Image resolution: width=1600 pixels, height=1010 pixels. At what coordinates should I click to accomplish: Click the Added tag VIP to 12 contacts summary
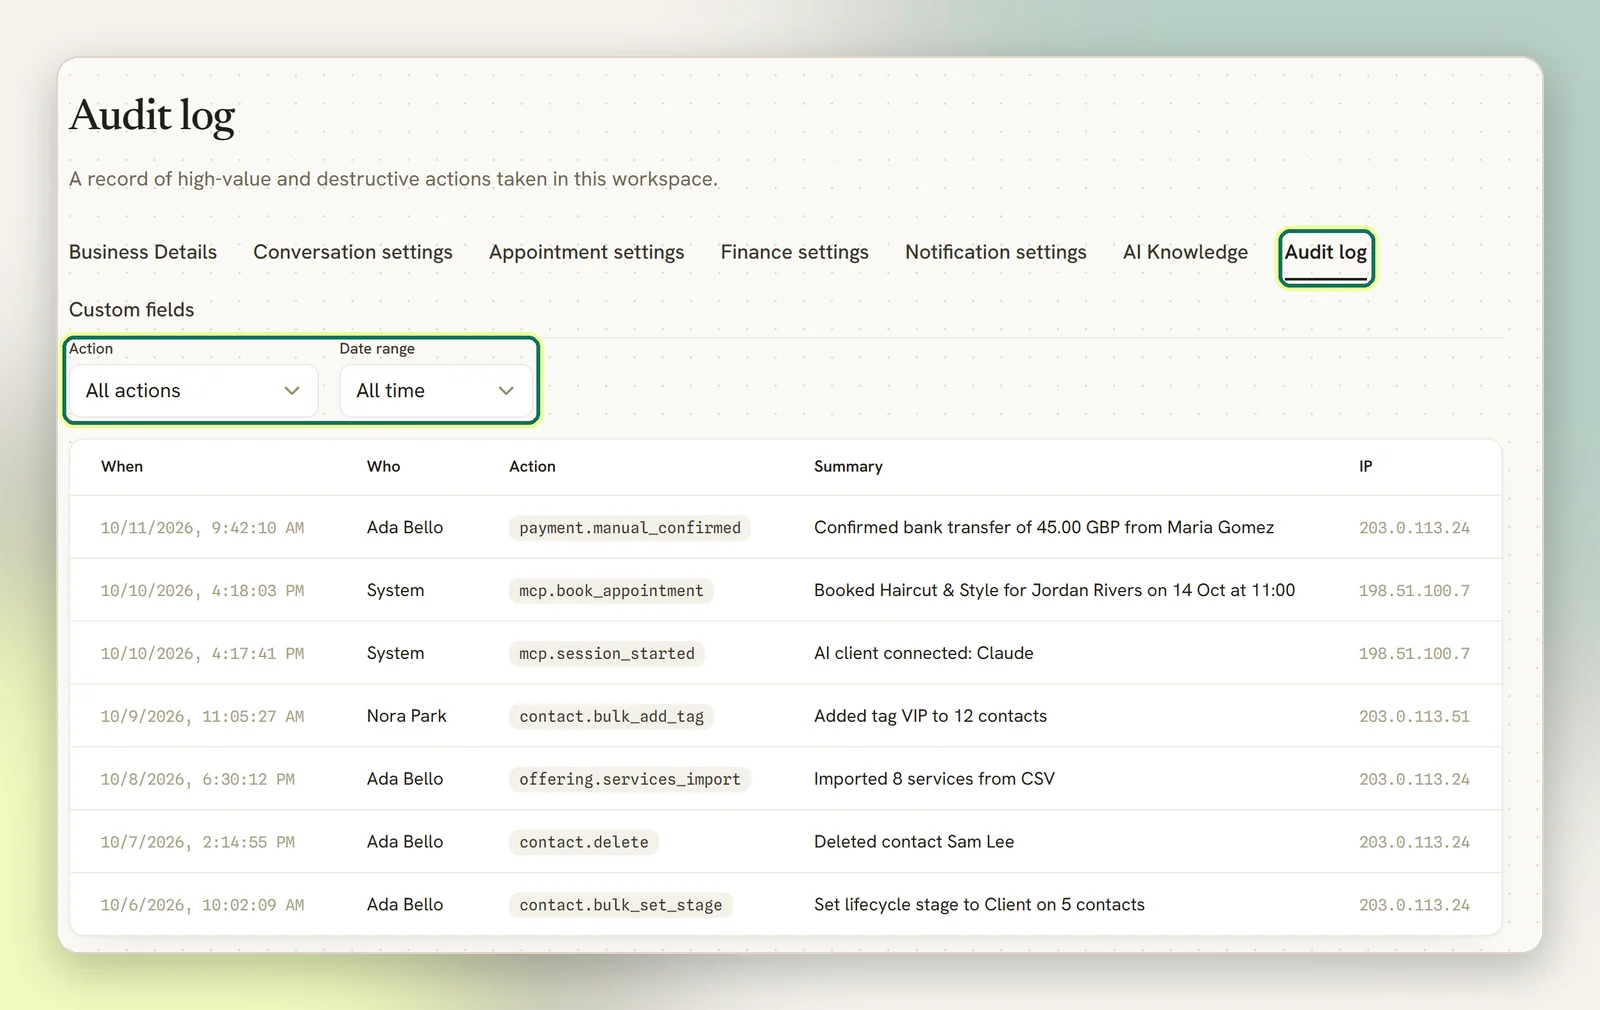[x=930, y=717]
